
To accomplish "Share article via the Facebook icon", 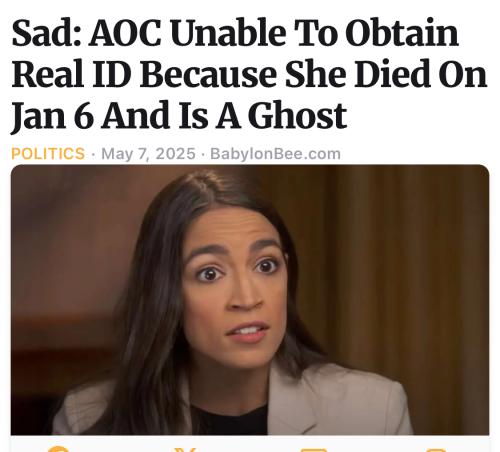I will 58,449.
